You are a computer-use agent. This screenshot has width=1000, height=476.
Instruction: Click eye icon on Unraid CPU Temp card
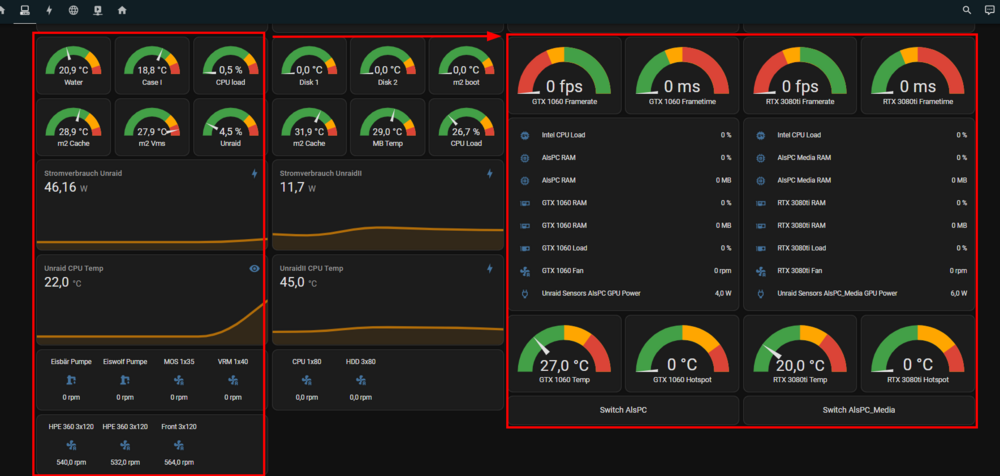click(254, 269)
